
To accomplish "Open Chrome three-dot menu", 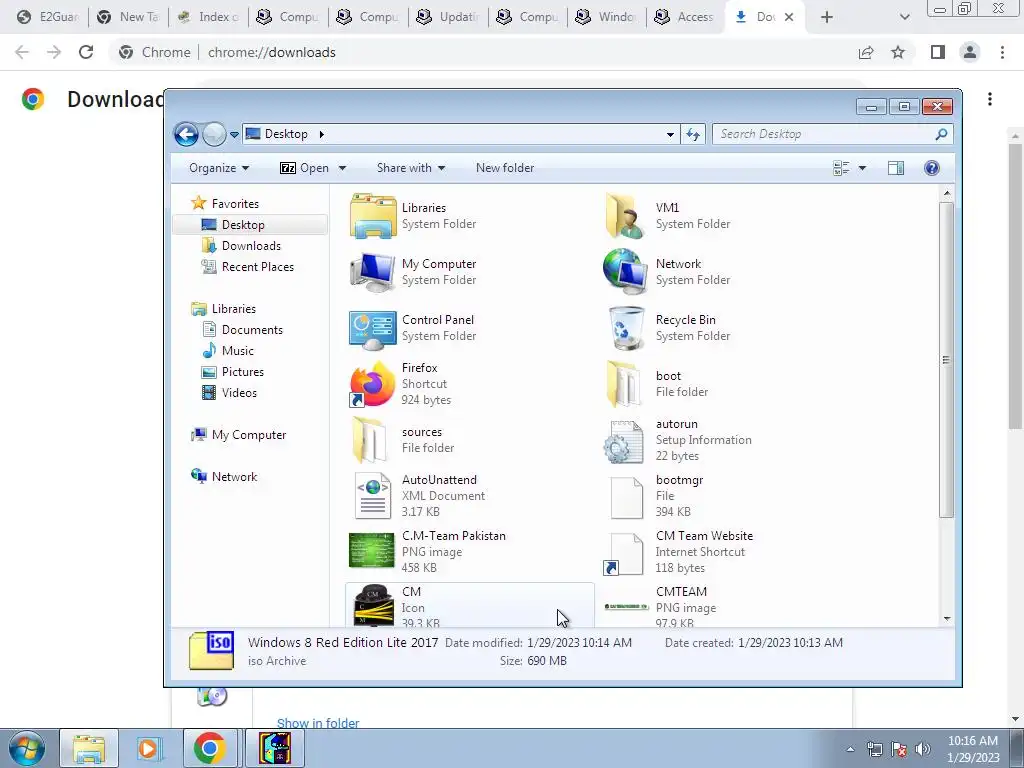I will (x=1002, y=52).
